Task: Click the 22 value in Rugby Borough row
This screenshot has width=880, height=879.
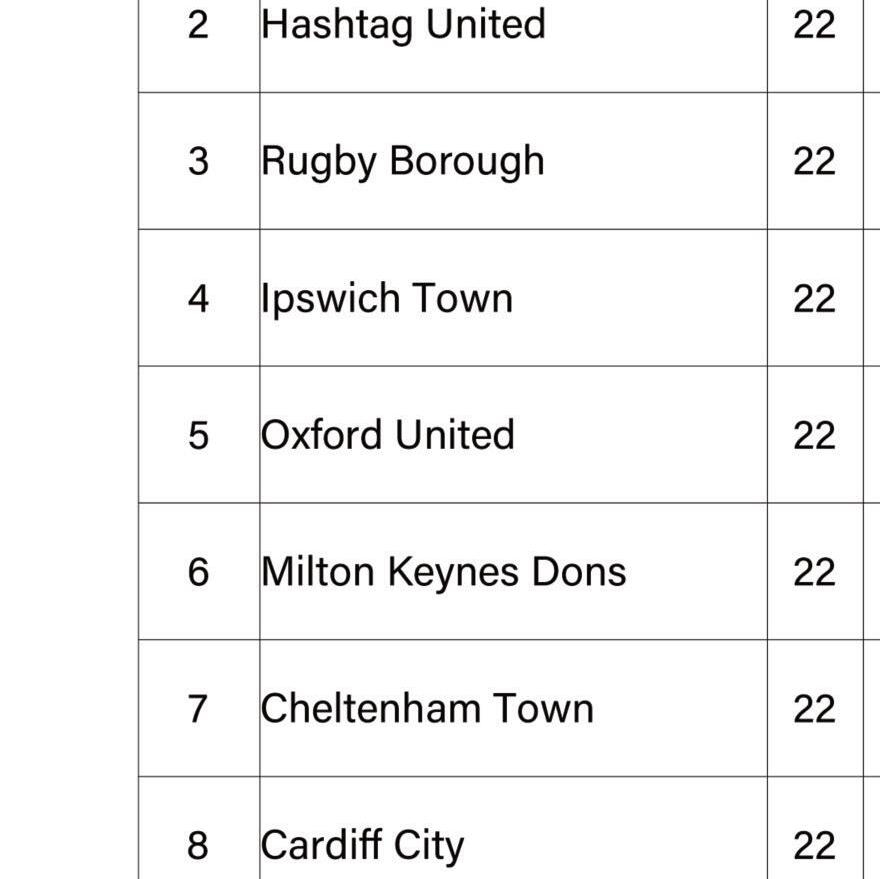Action: pyautogui.click(x=814, y=162)
